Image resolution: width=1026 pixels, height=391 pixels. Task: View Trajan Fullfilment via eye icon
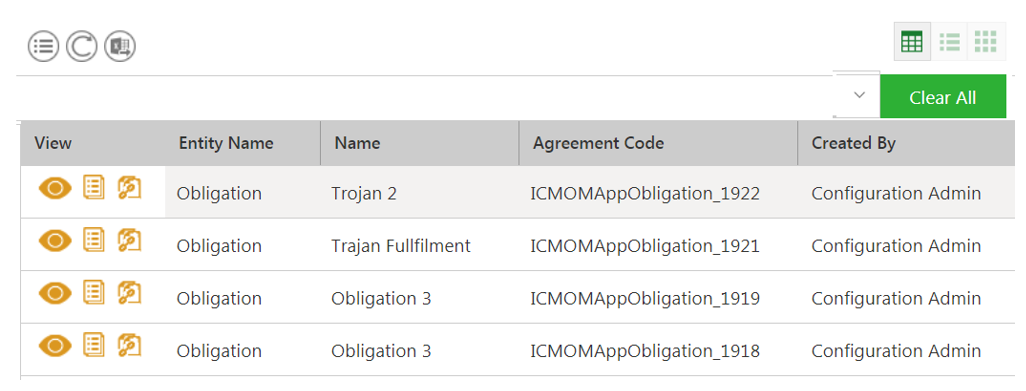pyautogui.click(x=56, y=241)
